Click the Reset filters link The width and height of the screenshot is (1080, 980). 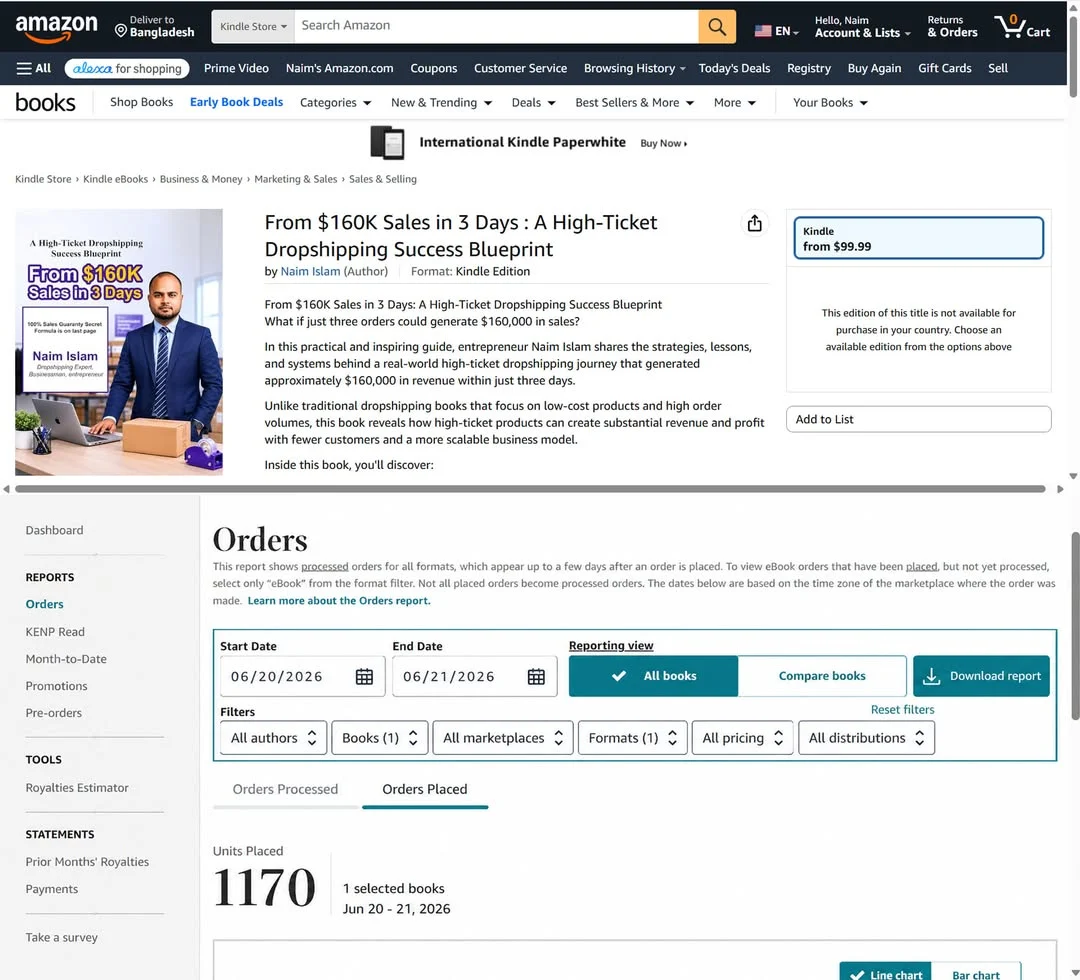click(x=902, y=709)
